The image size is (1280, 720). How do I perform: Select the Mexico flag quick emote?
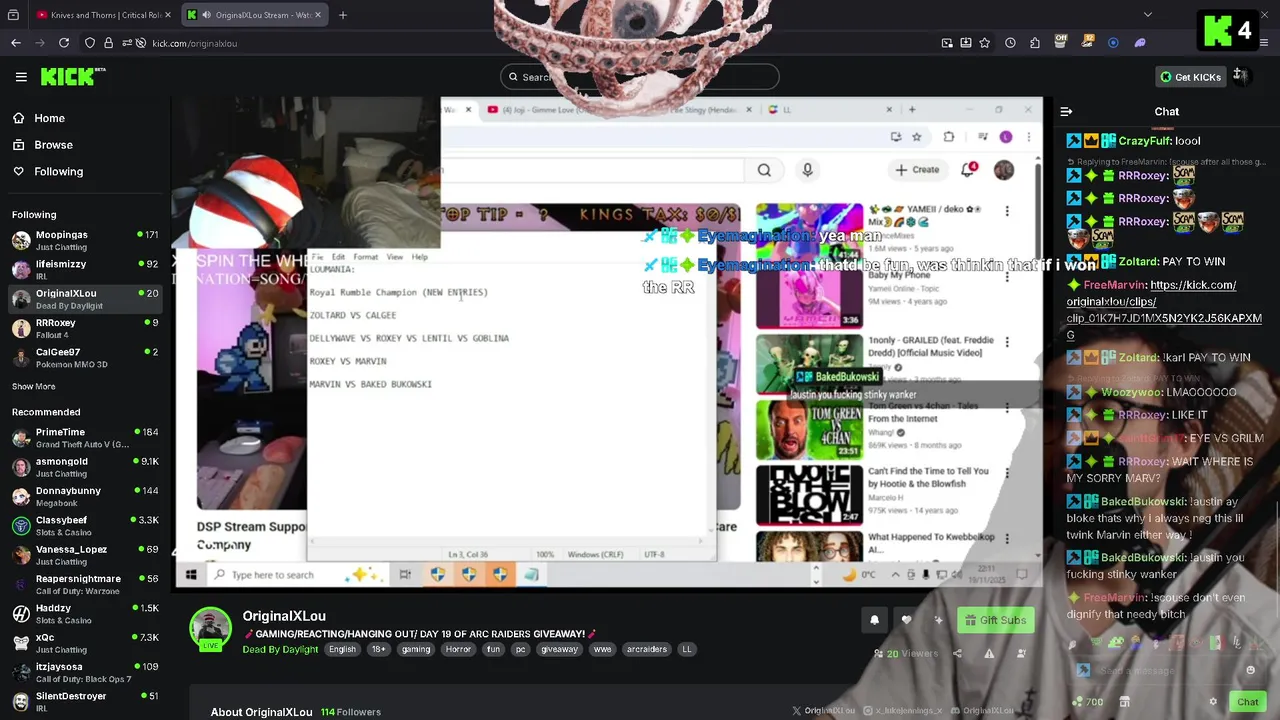[x=1217, y=643]
